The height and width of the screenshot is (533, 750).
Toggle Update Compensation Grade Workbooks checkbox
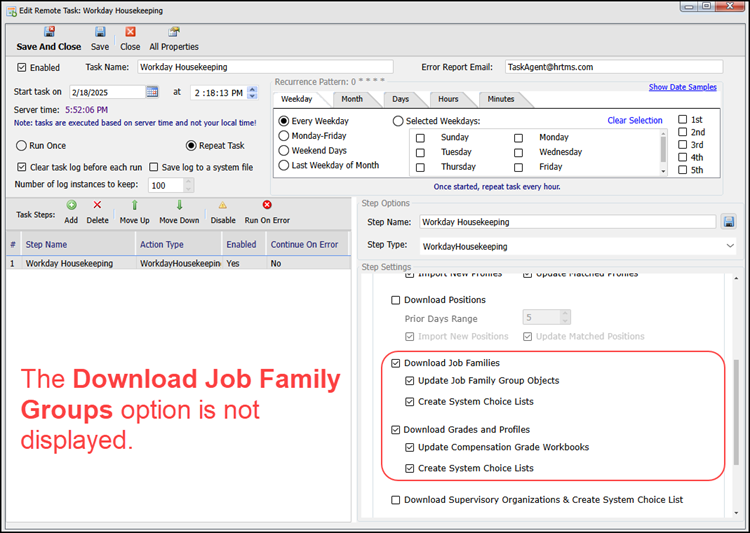(x=409, y=447)
